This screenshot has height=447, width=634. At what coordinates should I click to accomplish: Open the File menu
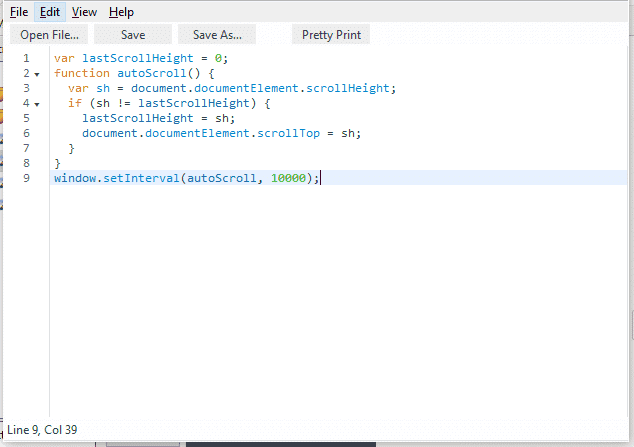tap(19, 12)
